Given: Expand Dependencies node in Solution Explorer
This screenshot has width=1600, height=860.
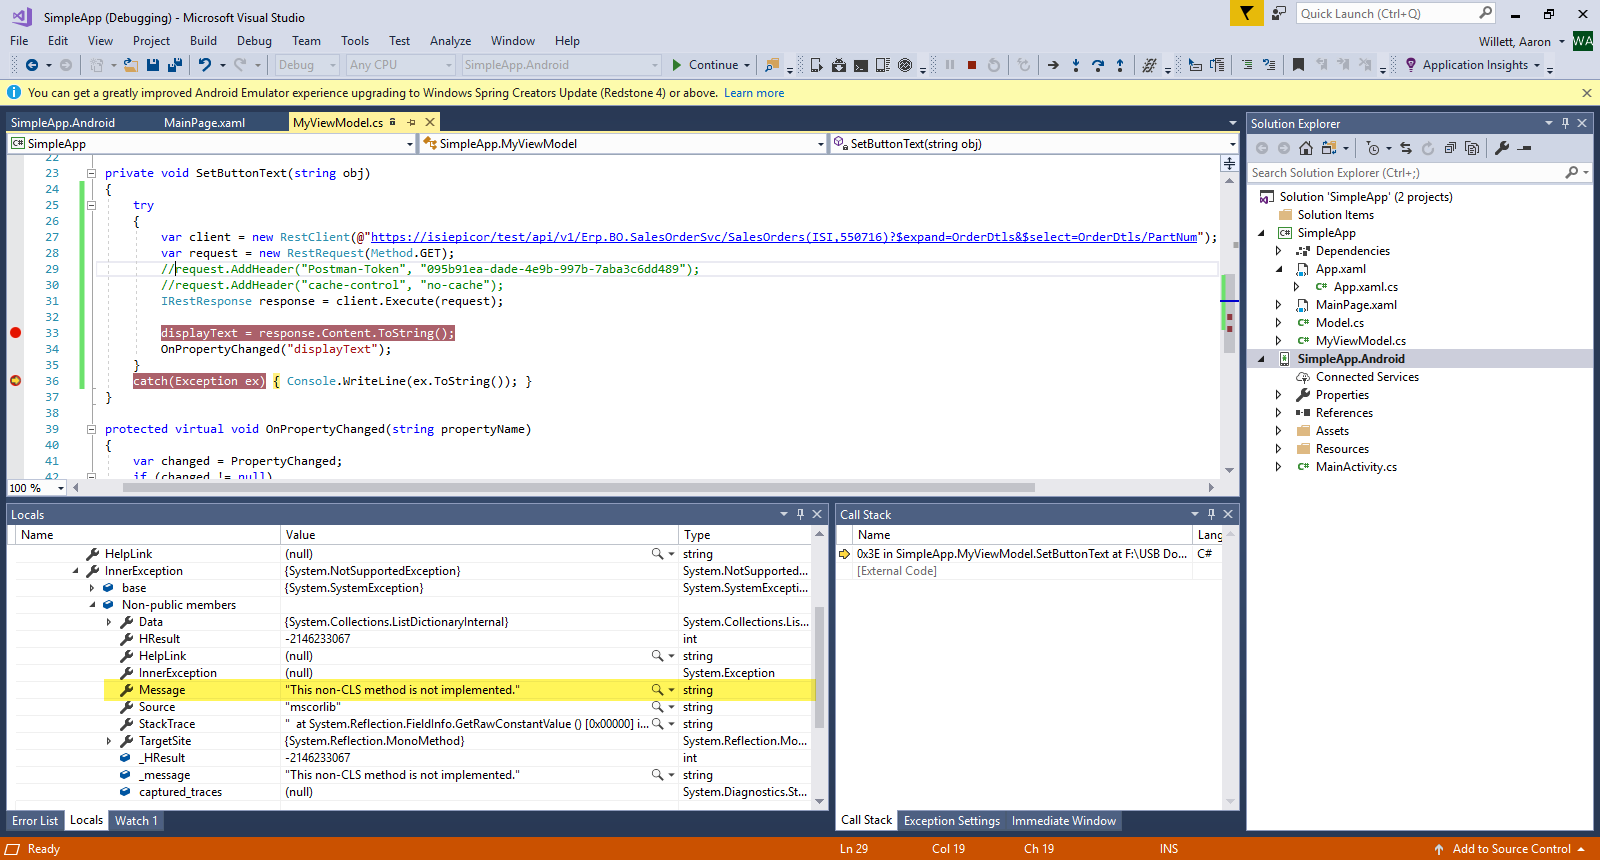Looking at the screenshot, I should click(1278, 251).
